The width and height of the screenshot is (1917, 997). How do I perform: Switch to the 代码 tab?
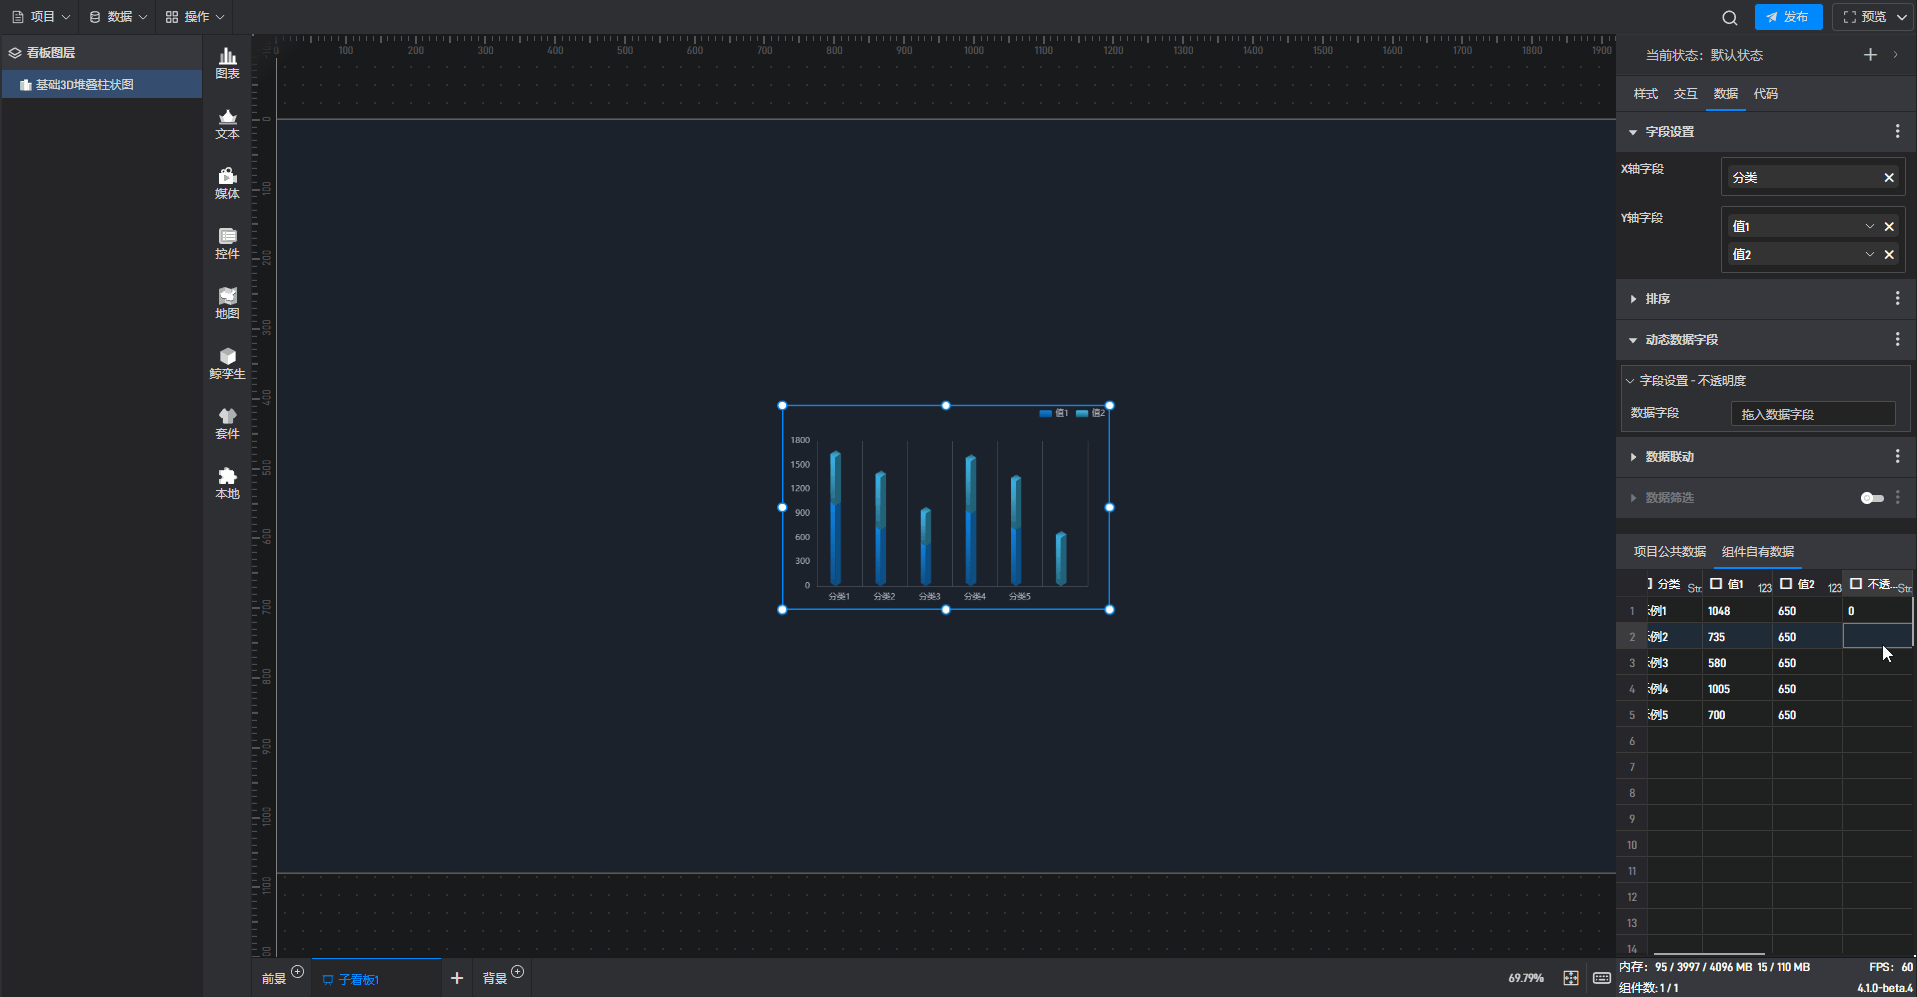(x=1765, y=94)
